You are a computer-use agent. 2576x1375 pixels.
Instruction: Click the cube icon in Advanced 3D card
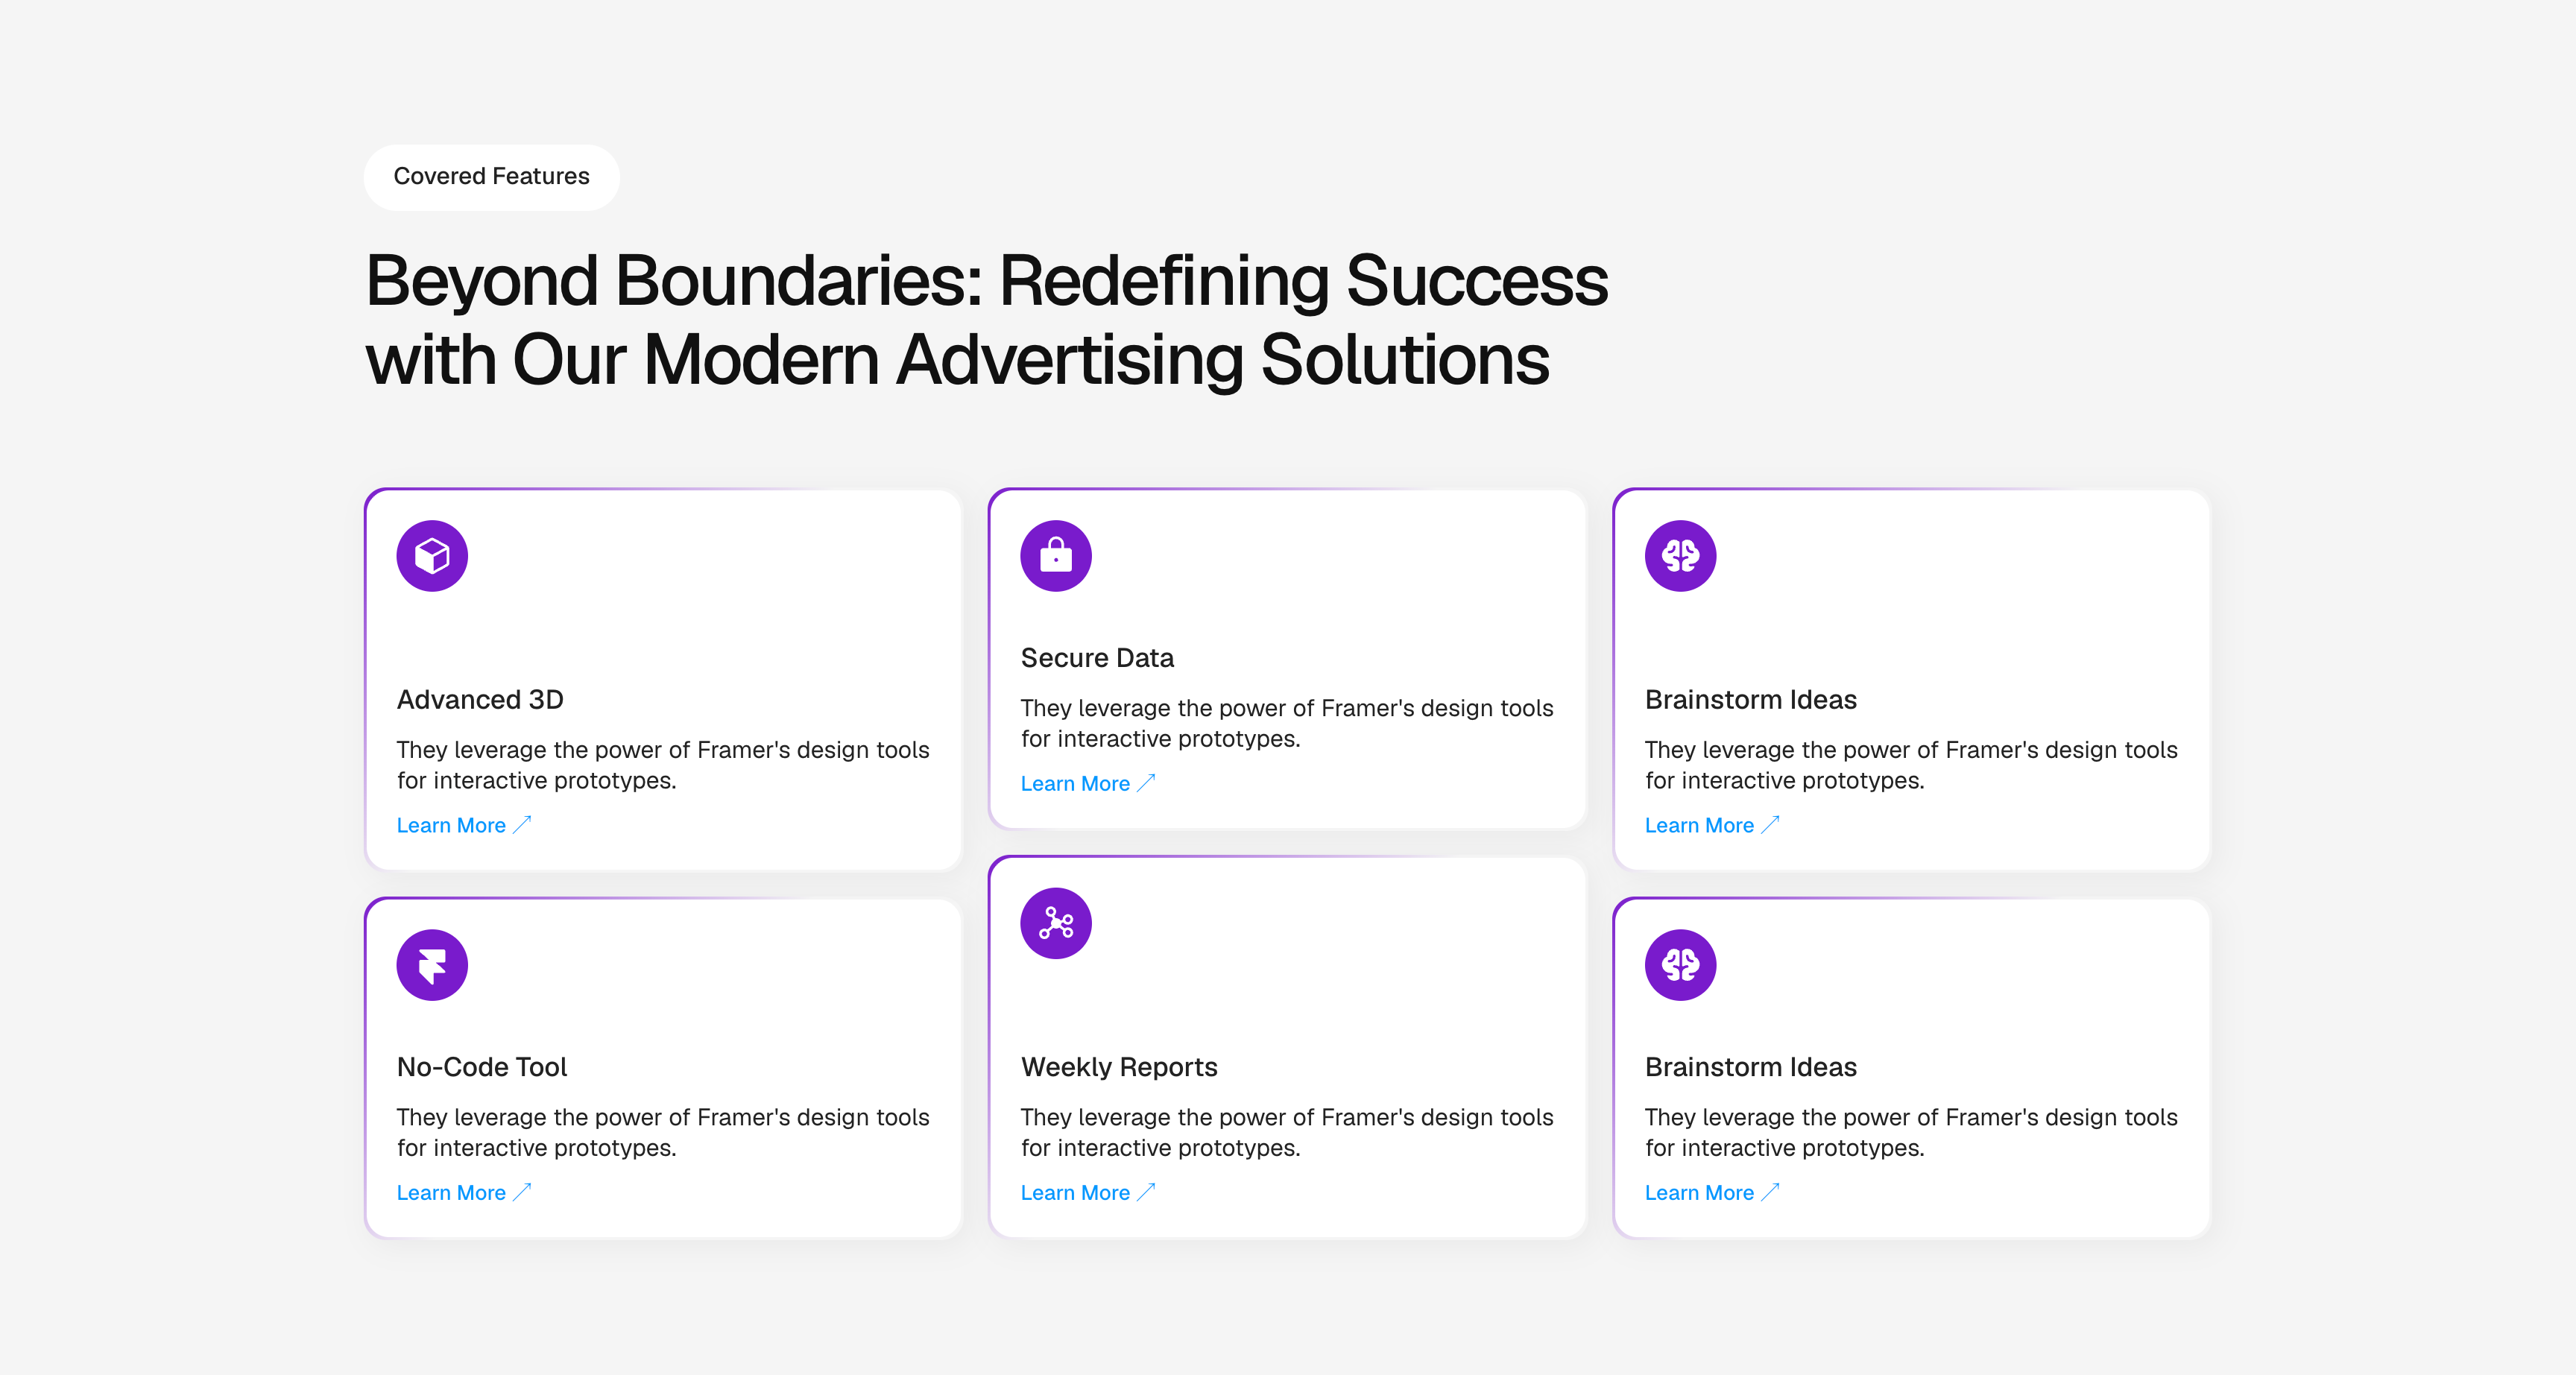432,556
